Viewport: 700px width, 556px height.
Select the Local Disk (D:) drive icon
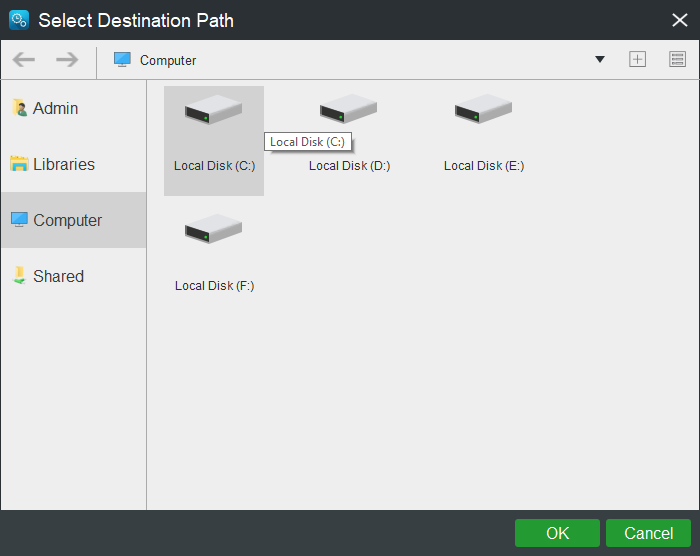point(348,110)
